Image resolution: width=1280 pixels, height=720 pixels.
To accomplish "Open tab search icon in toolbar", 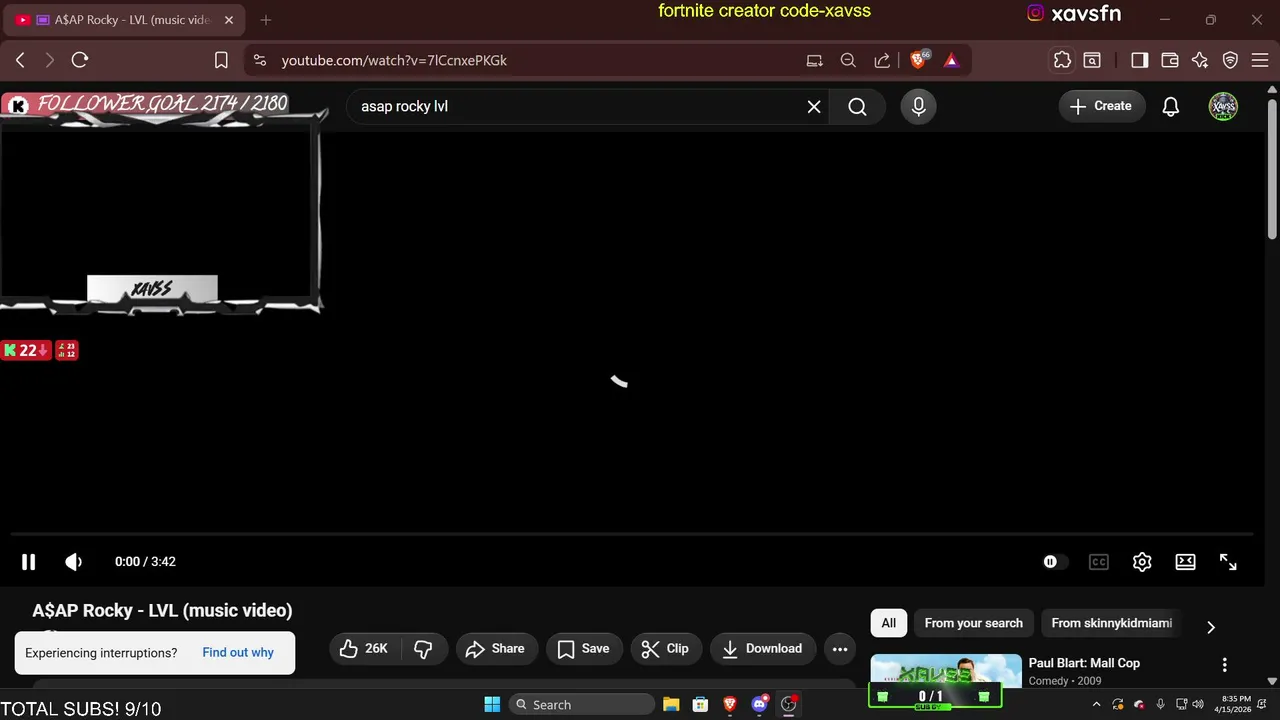I will tap(1092, 60).
